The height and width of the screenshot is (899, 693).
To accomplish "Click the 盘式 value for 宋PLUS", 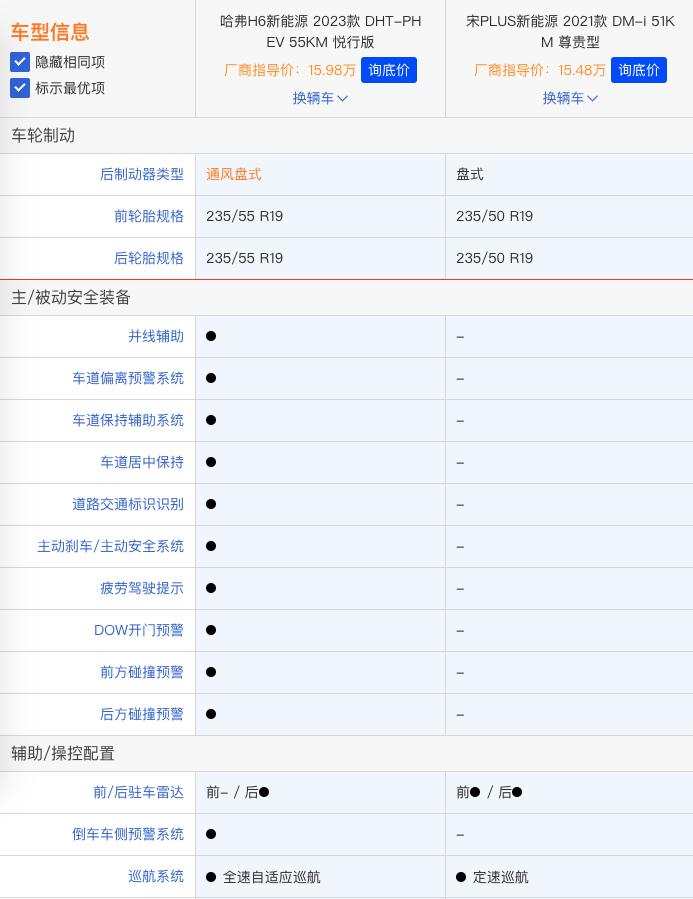I will pos(470,174).
